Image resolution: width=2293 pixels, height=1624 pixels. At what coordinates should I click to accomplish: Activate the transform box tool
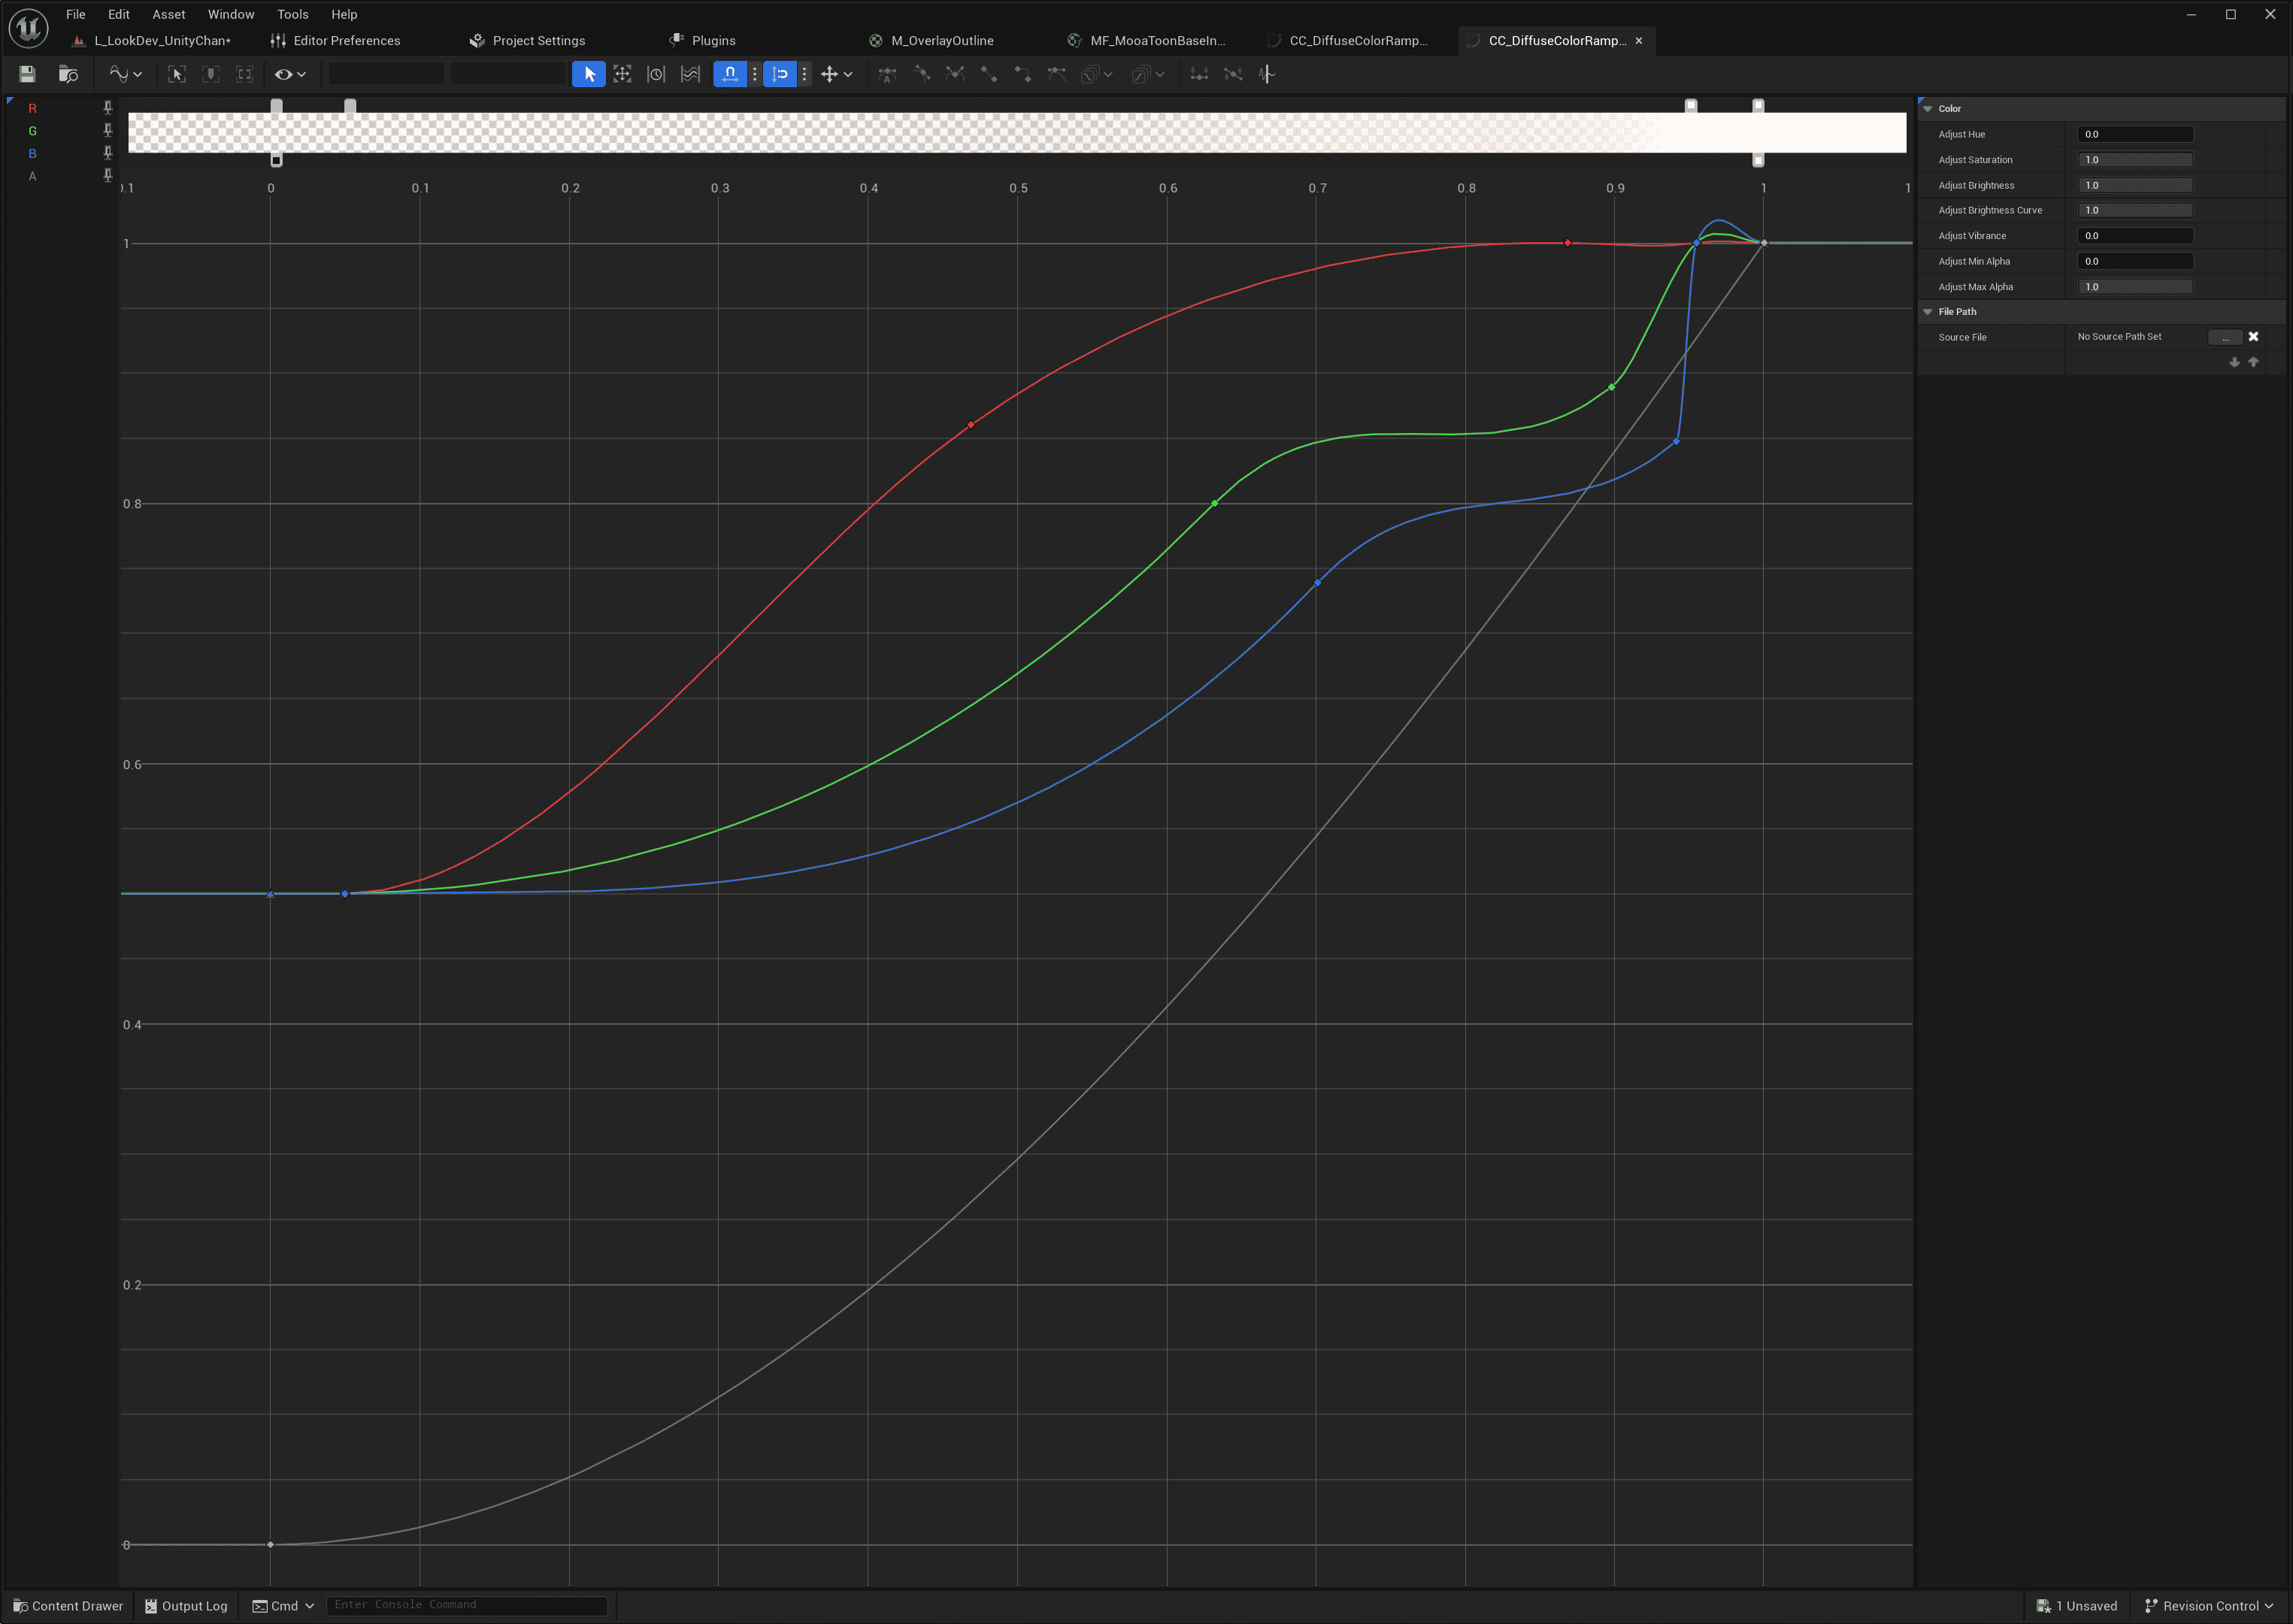tap(622, 74)
